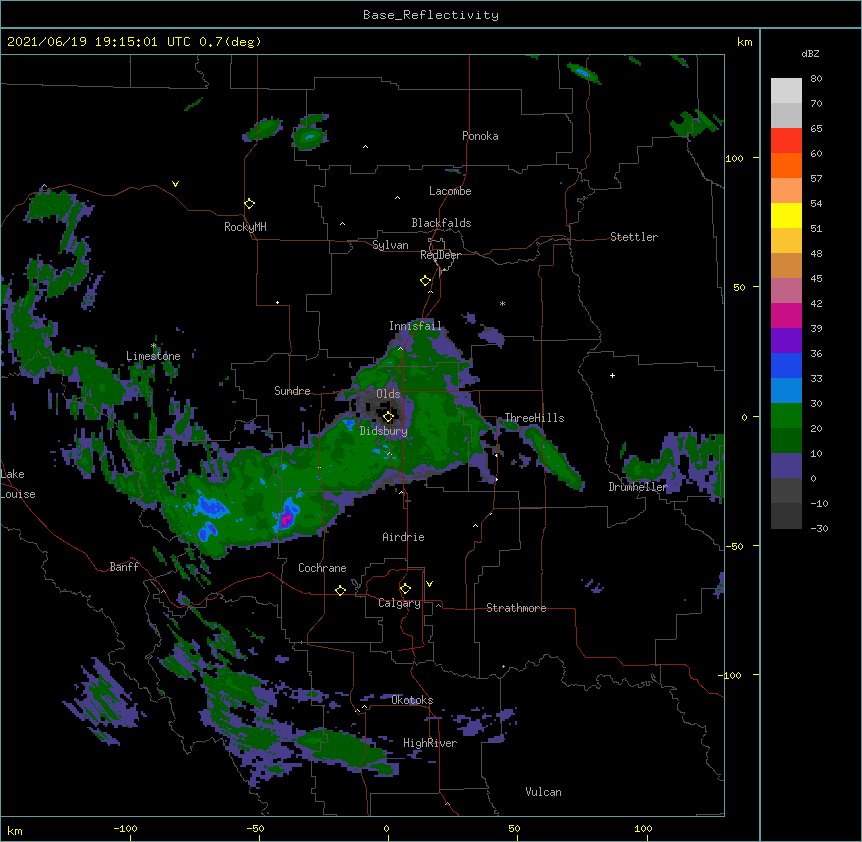862x842 pixels.
Task: Select the Lacombe city label
Action: point(450,191)
